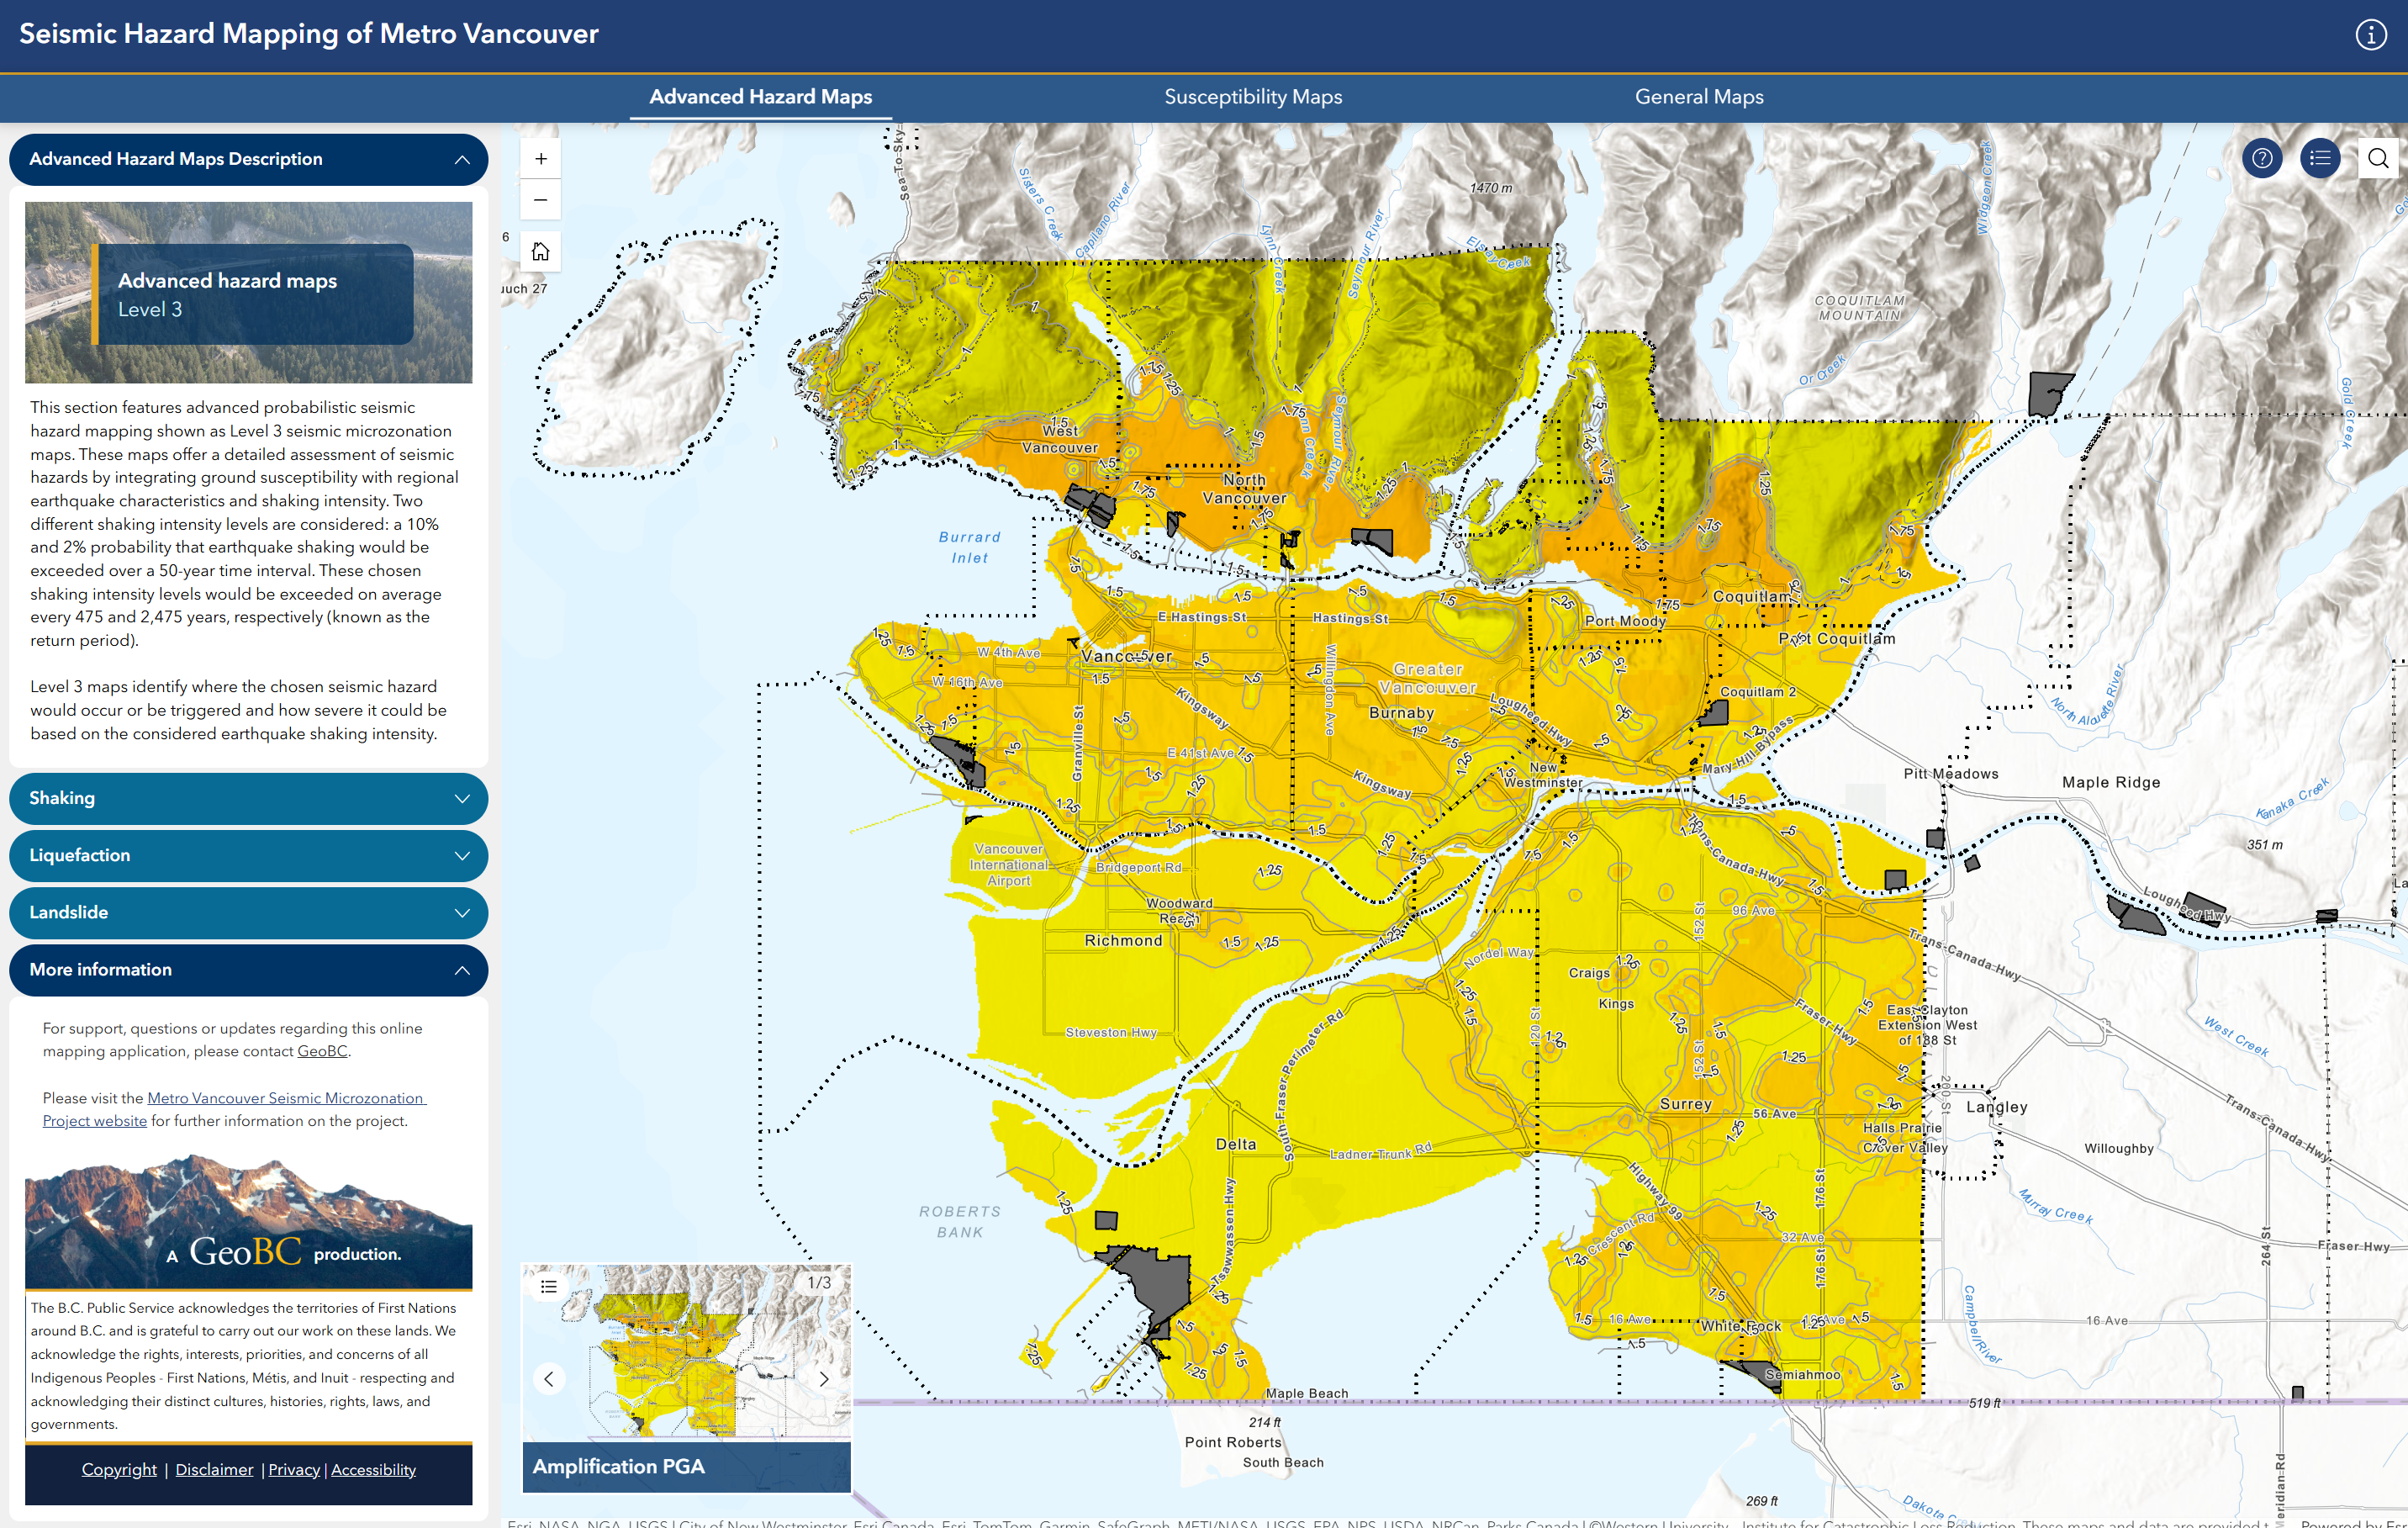Click the GeoBC production banner image

click(x=249, y=1221)
